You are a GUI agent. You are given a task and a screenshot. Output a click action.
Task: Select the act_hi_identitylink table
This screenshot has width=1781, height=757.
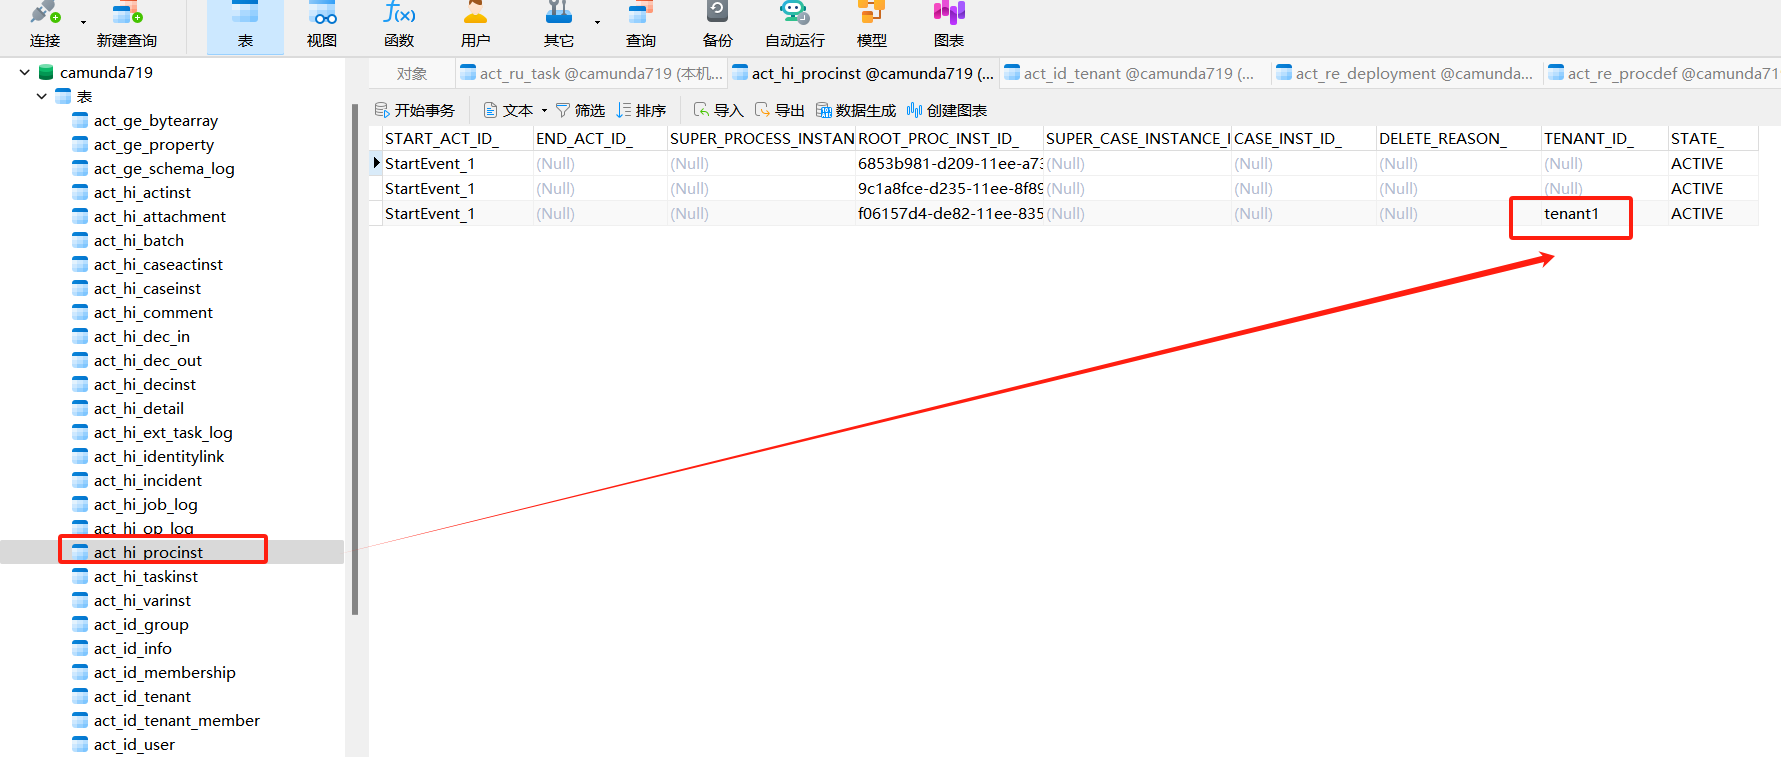pyautogui.click(x=158, y=456)
